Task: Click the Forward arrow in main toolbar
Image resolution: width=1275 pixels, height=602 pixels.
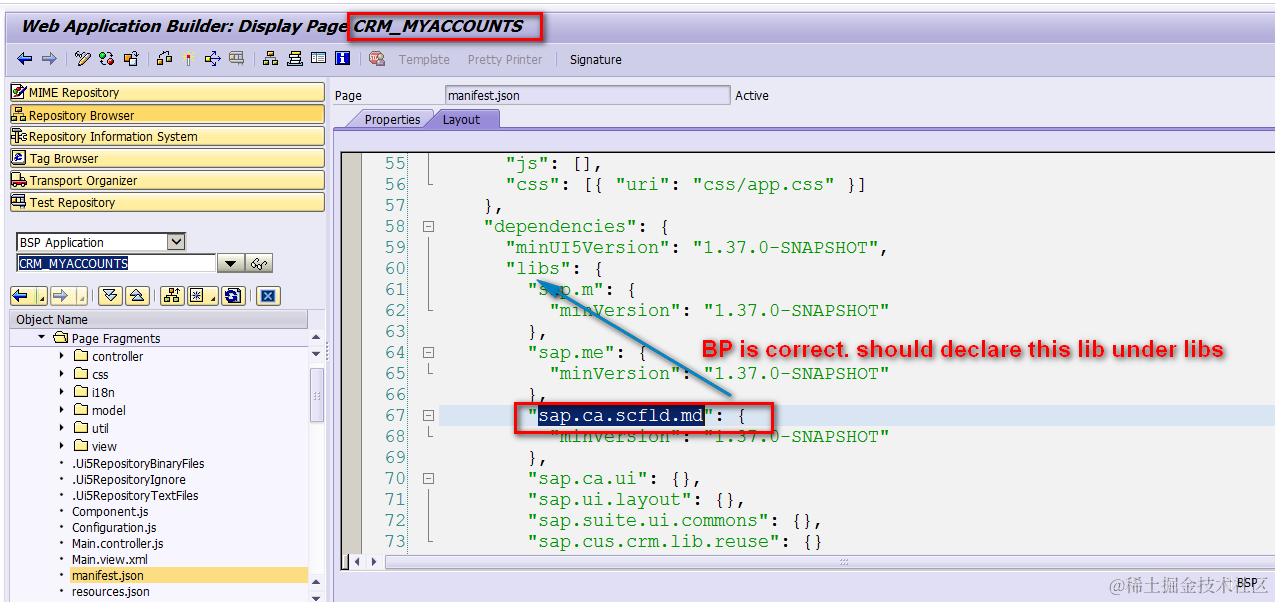Action: (x=49, y=59)
